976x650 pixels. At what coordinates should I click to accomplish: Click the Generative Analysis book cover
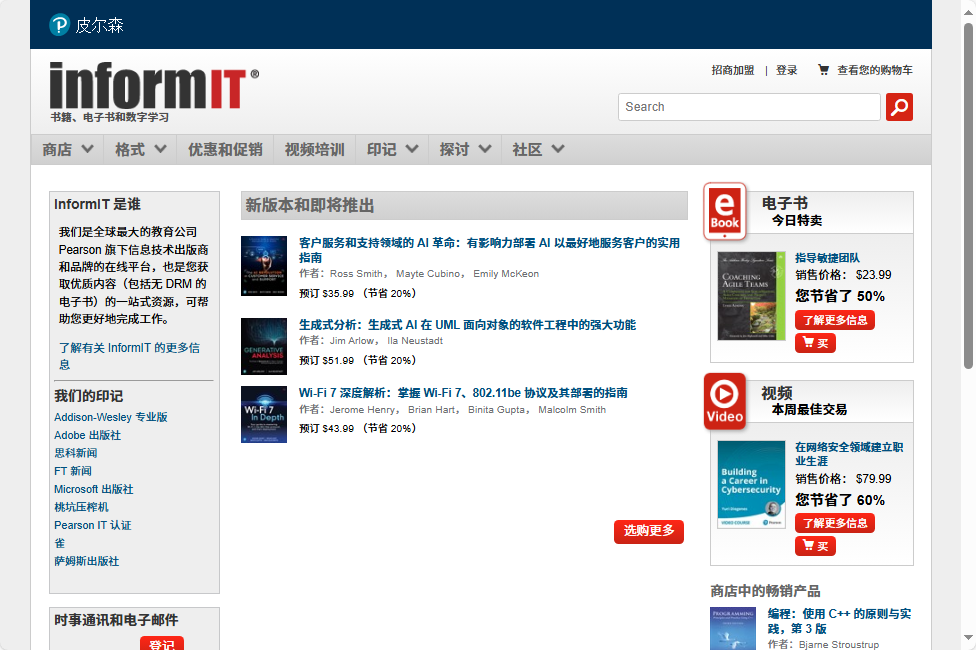point(264,346)
